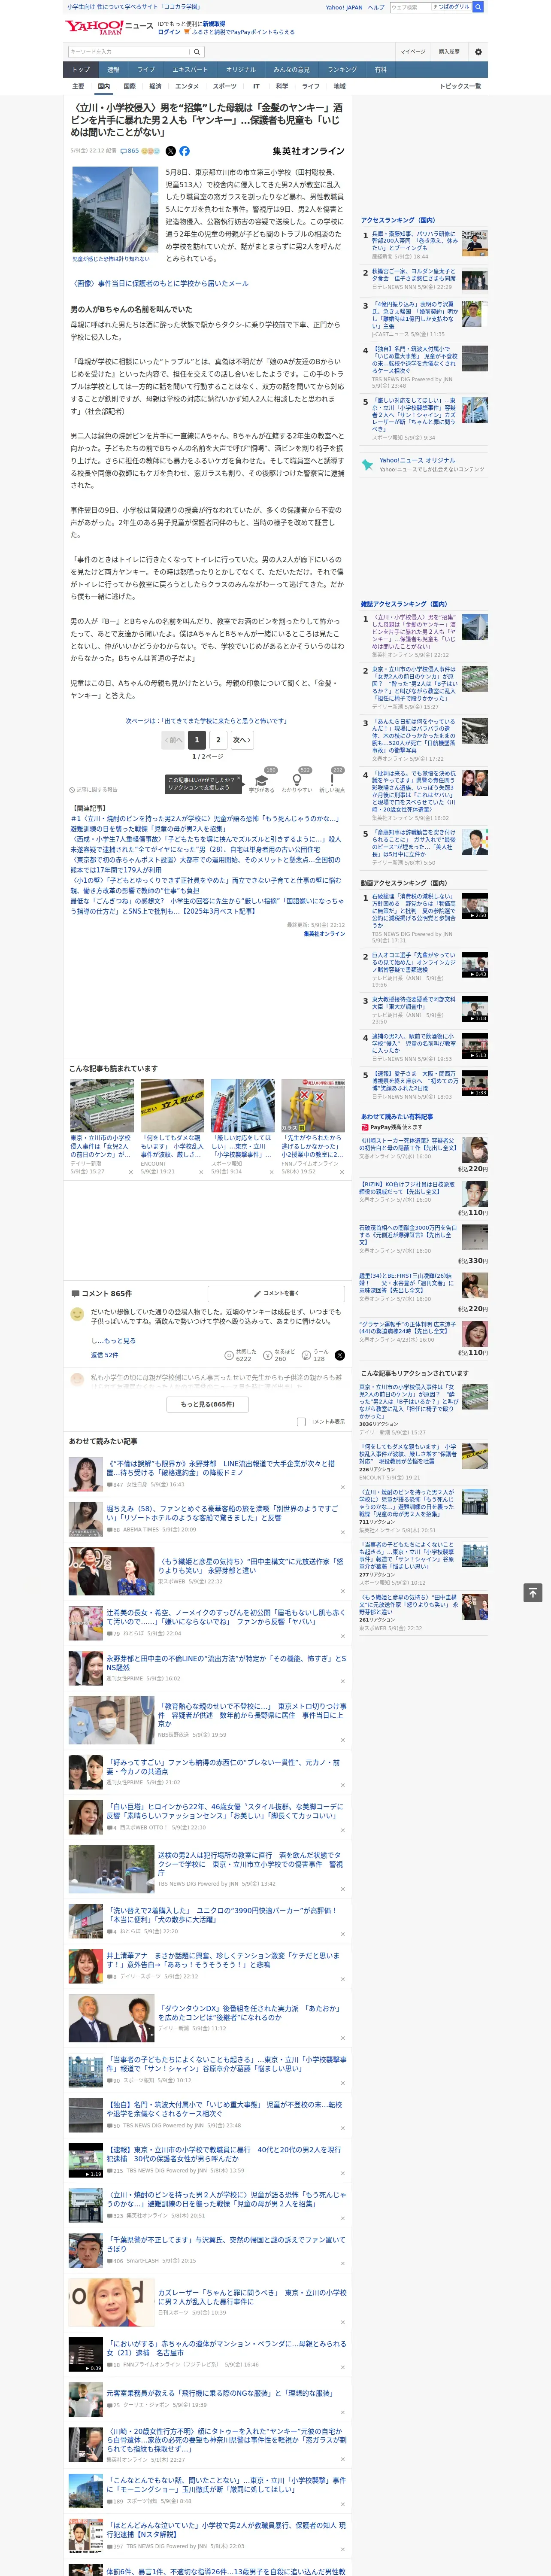Click the web search button in header
551x2576 pixels.
[x=478, y=7]
